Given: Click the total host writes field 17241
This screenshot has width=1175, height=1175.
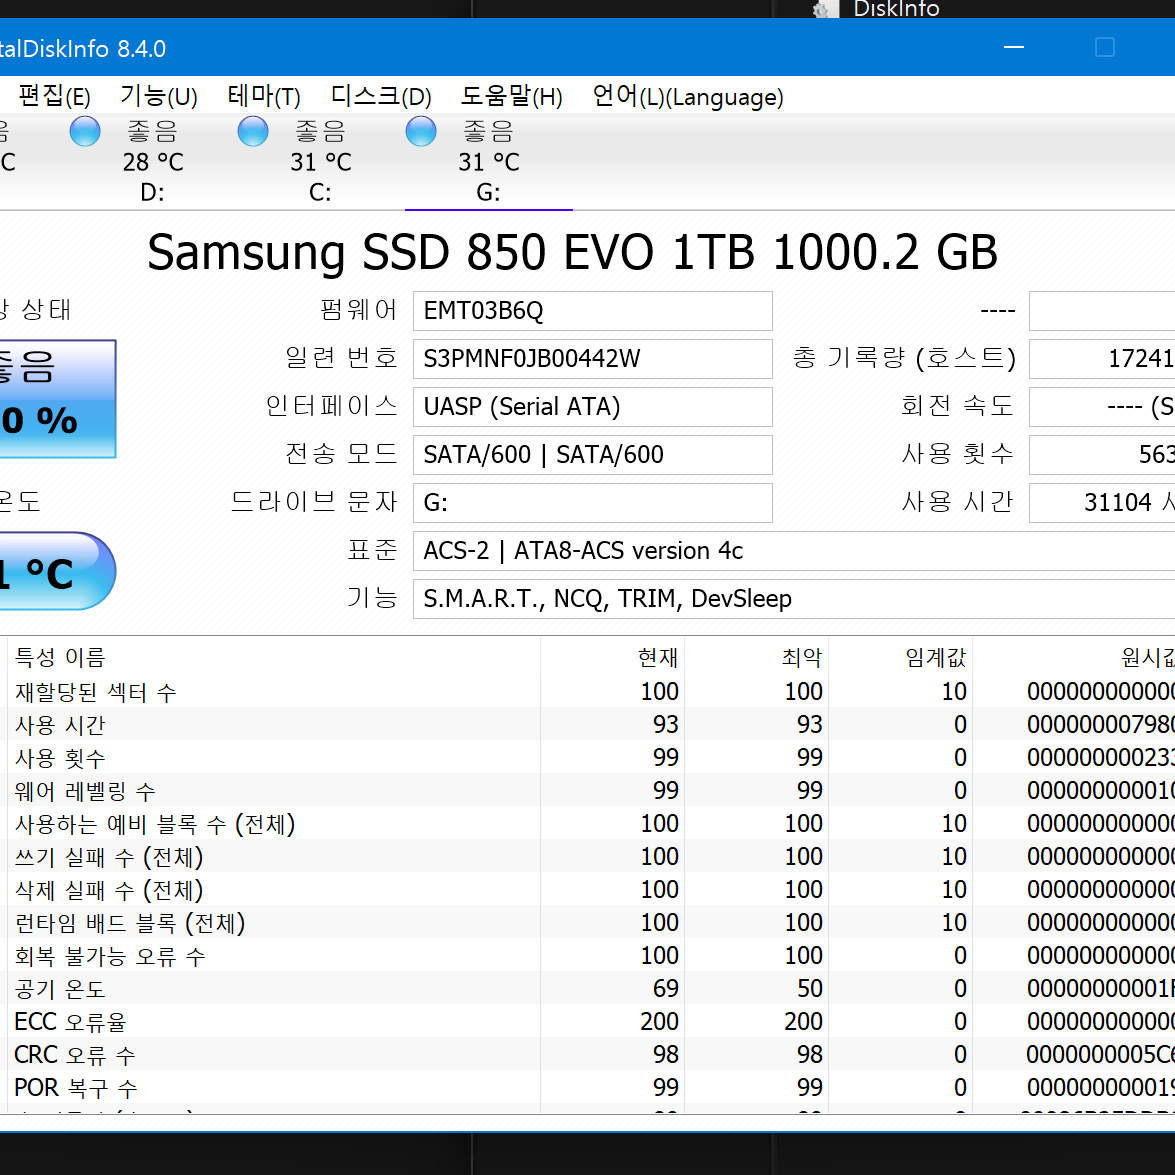Looking at the screenshot, I should [x=1102, y=359].
